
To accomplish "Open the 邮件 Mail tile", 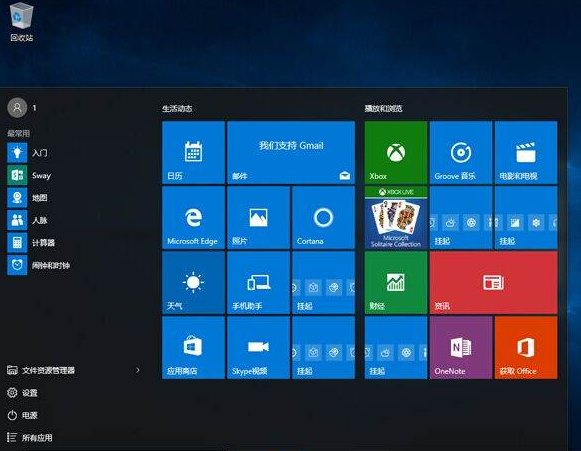I will coord(291,153).
